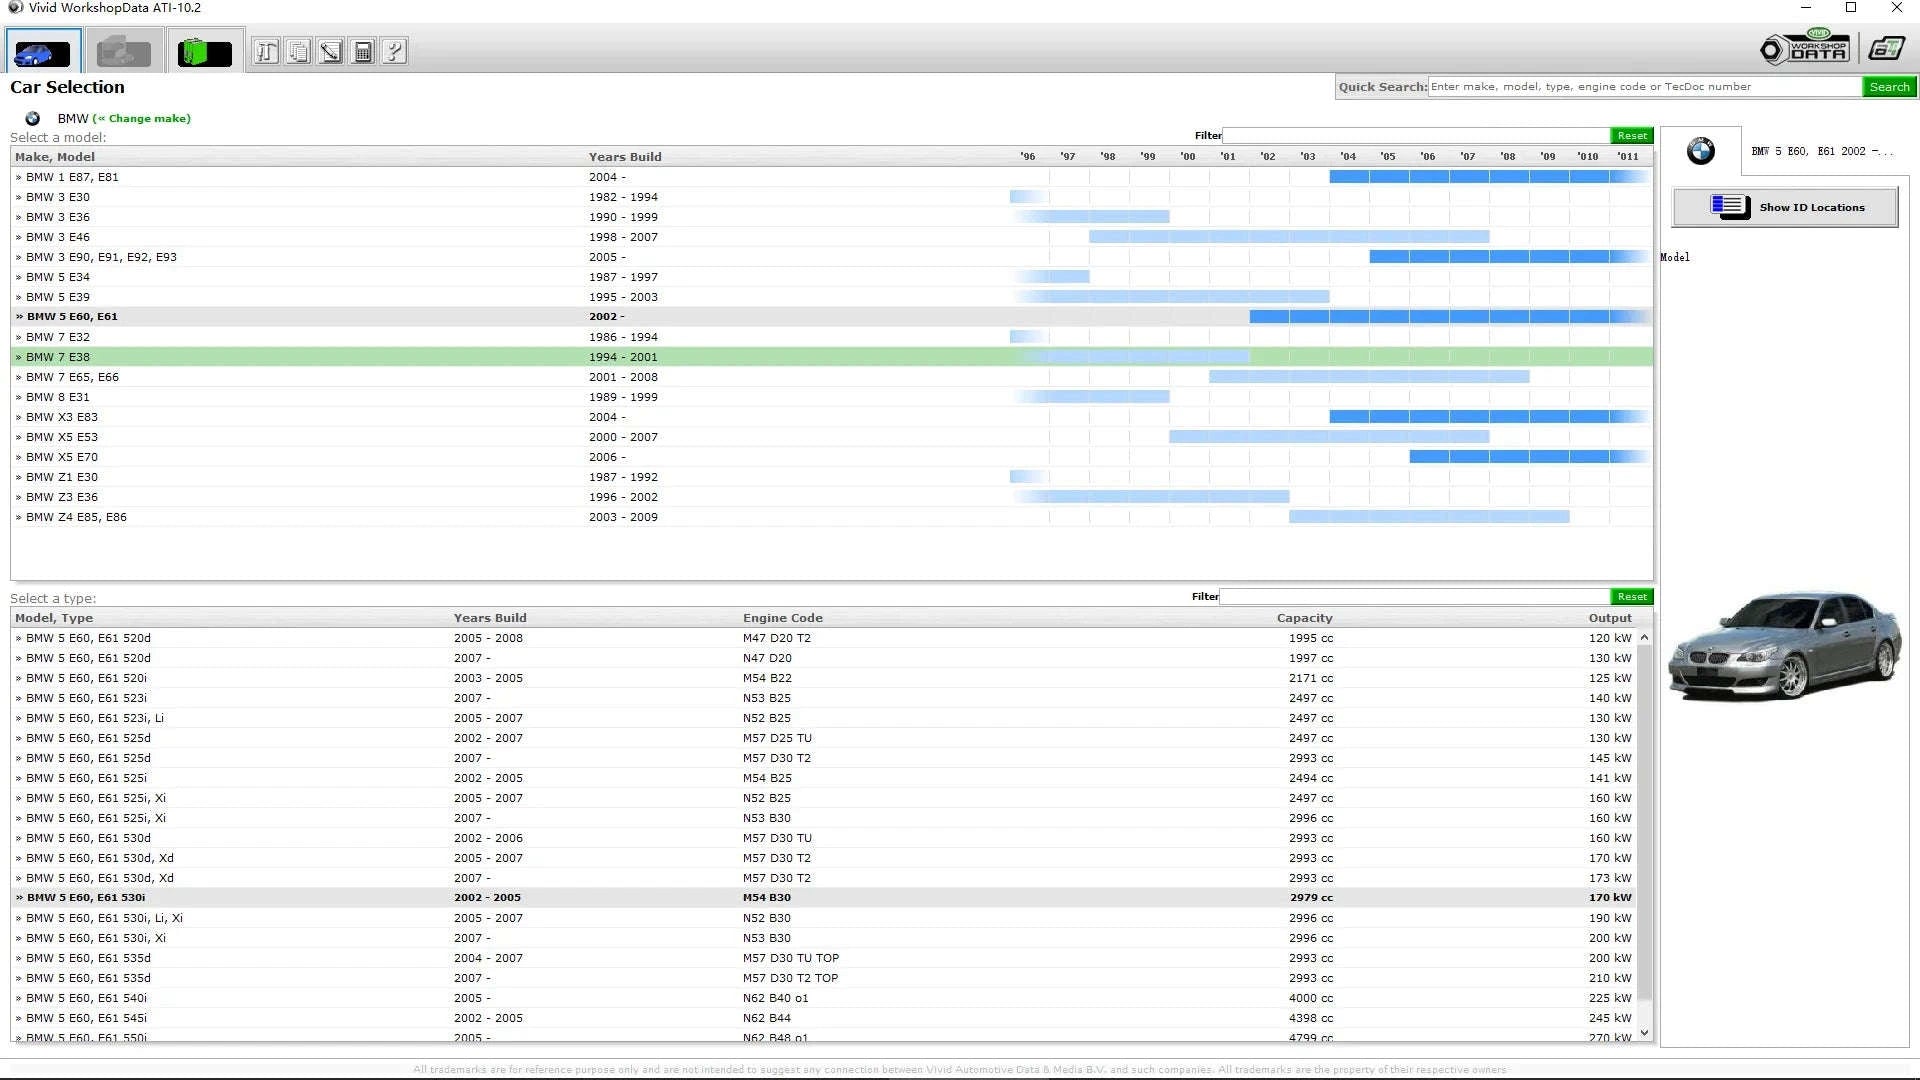Open the green repair manuals module icon
Image resolution: width=1920 pixels, height=1080 pixels.
[x=203, y=50]
